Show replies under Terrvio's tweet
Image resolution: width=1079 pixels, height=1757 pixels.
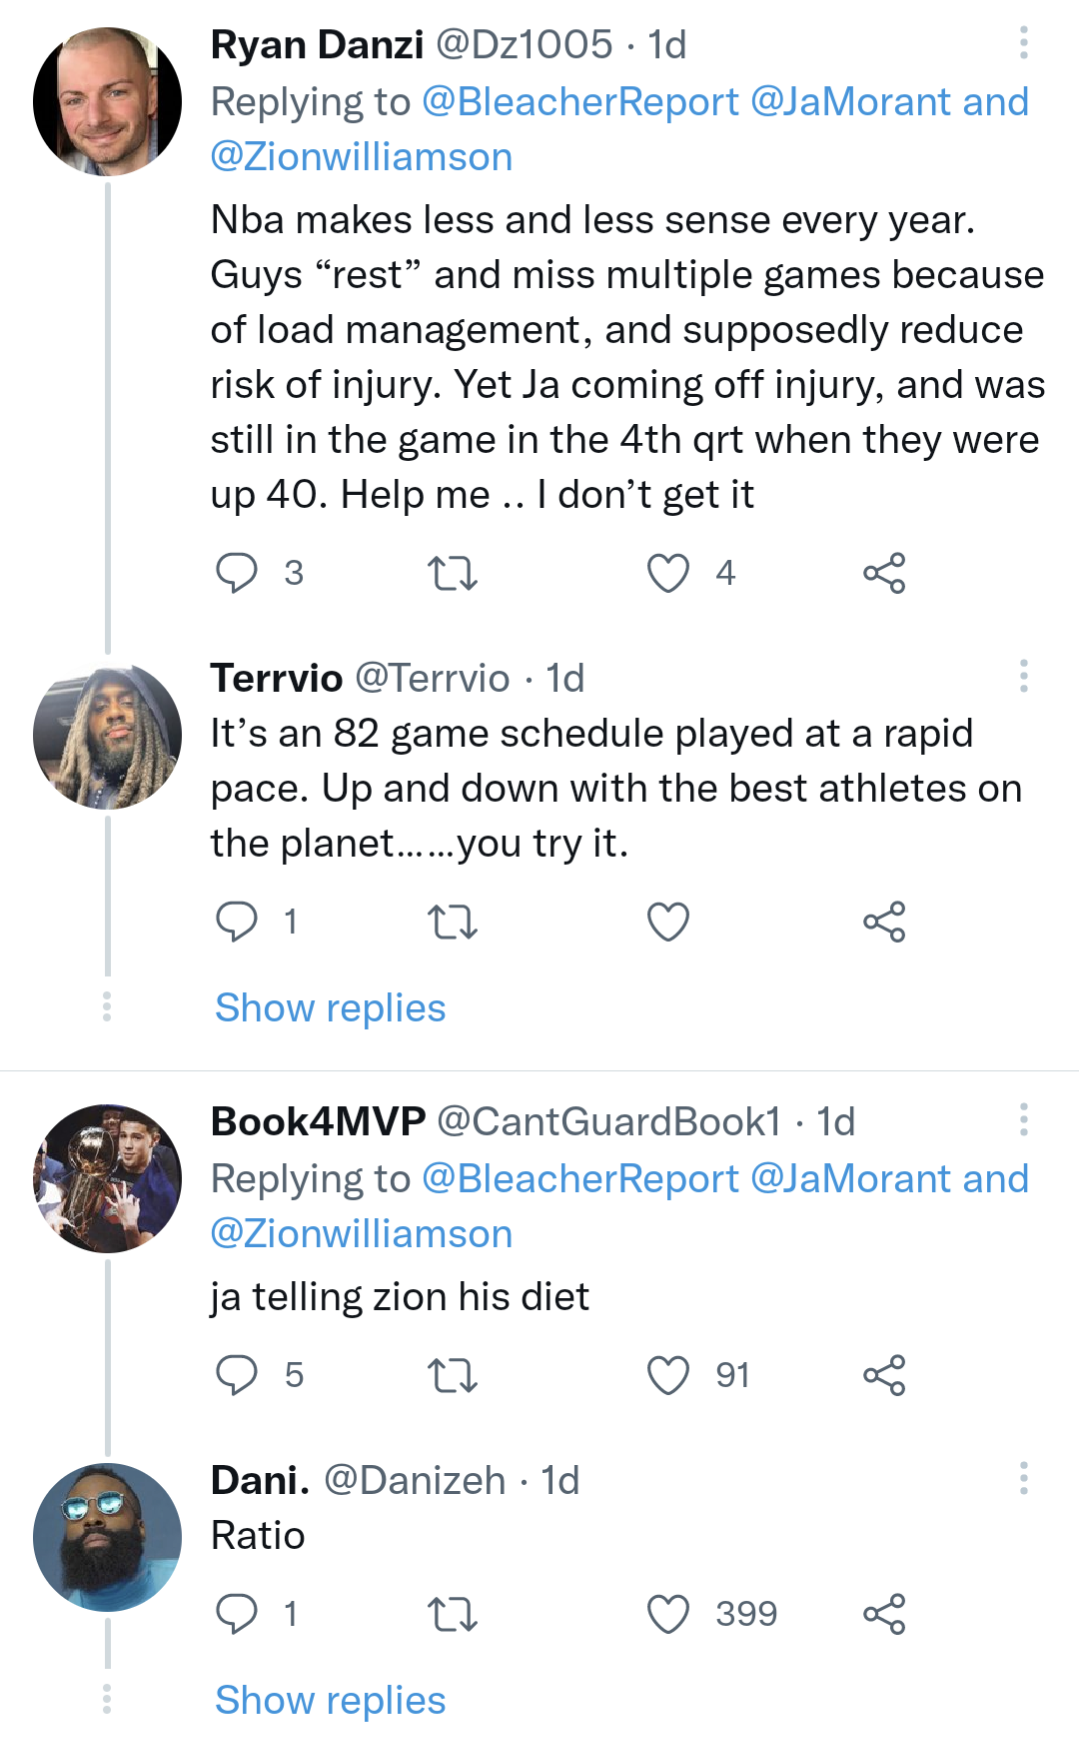(x=330, y=1007)
